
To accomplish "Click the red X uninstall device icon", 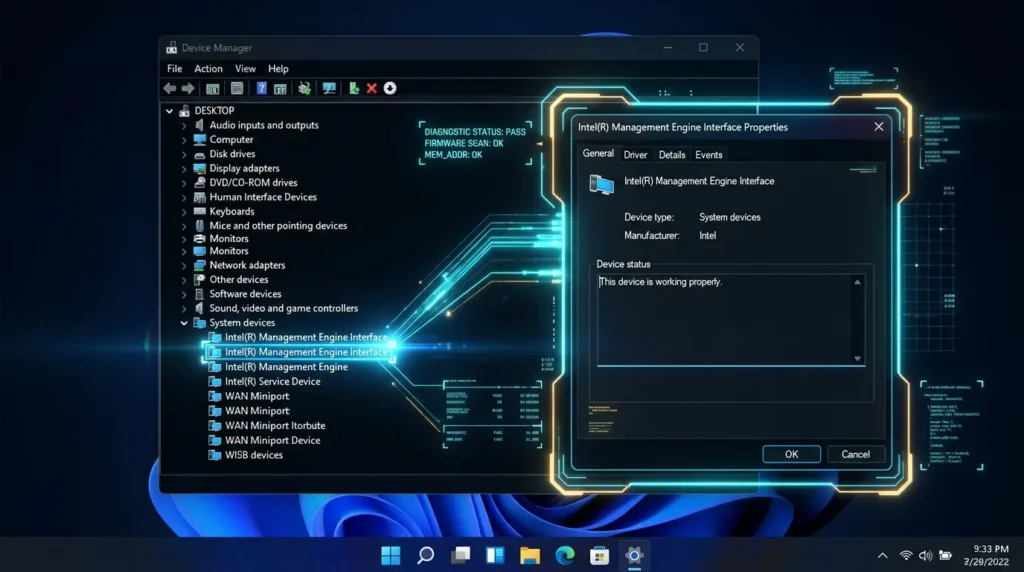I will tap(372, 88).
